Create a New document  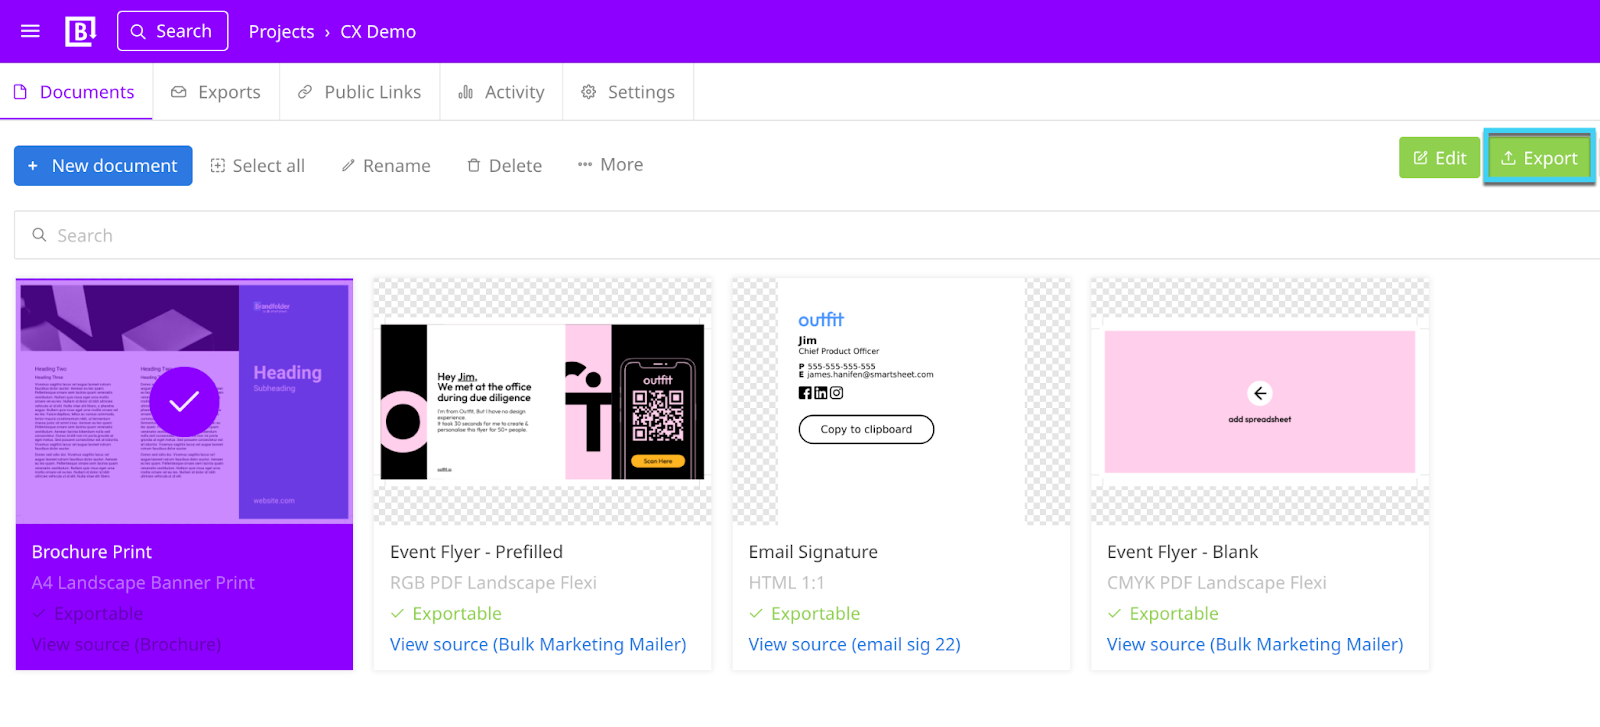(103, 166)
